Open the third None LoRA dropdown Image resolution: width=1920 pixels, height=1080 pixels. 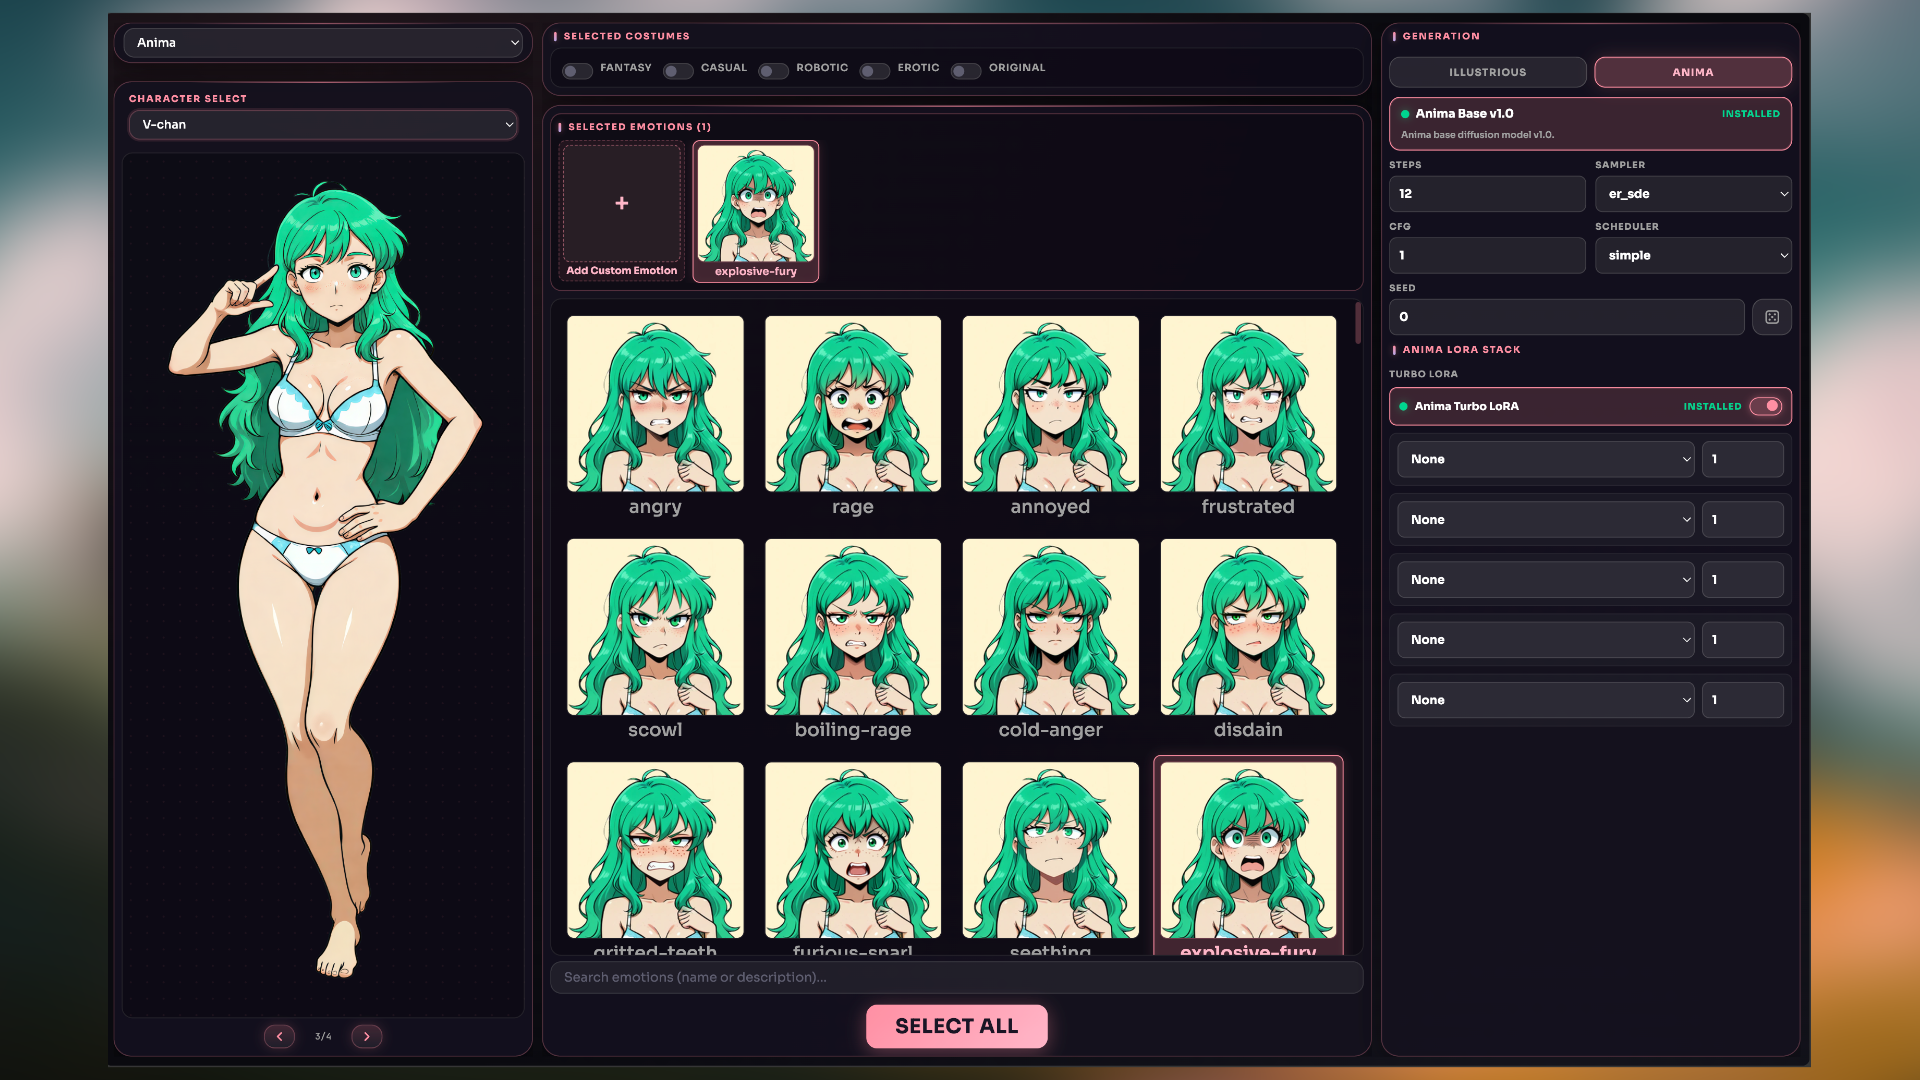1545,580
